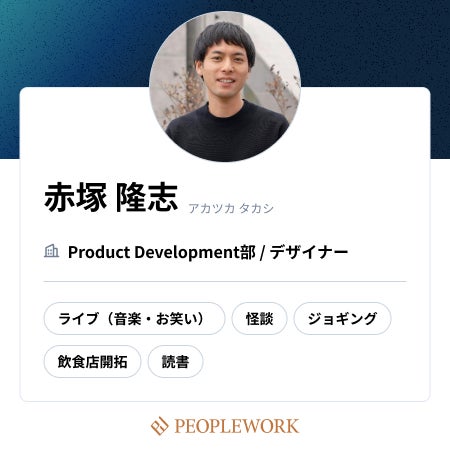Select the 怪談 tag
Viewport: 450px width, 450px height.
(x=259, y=318)
